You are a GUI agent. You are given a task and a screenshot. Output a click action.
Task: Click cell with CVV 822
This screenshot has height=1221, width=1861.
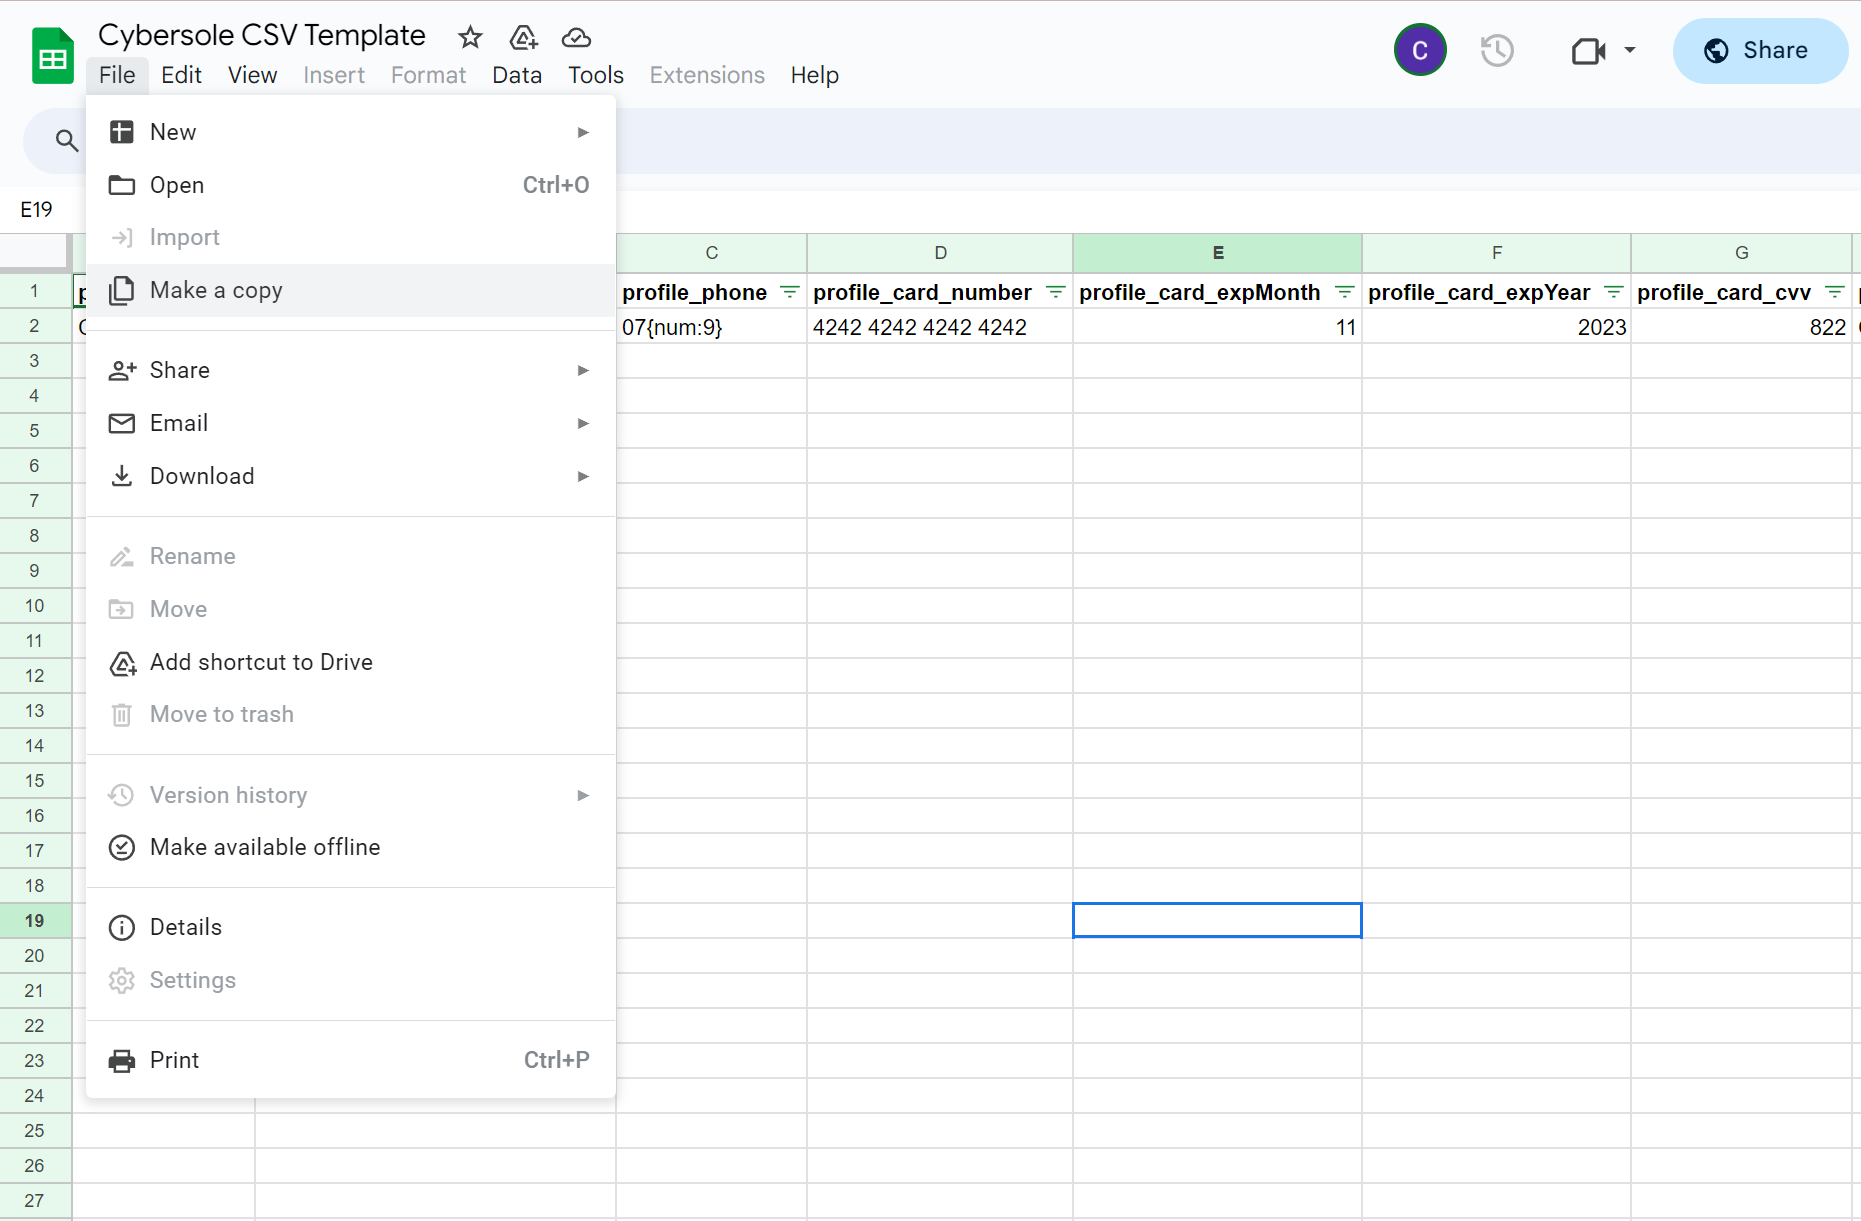1742,327
